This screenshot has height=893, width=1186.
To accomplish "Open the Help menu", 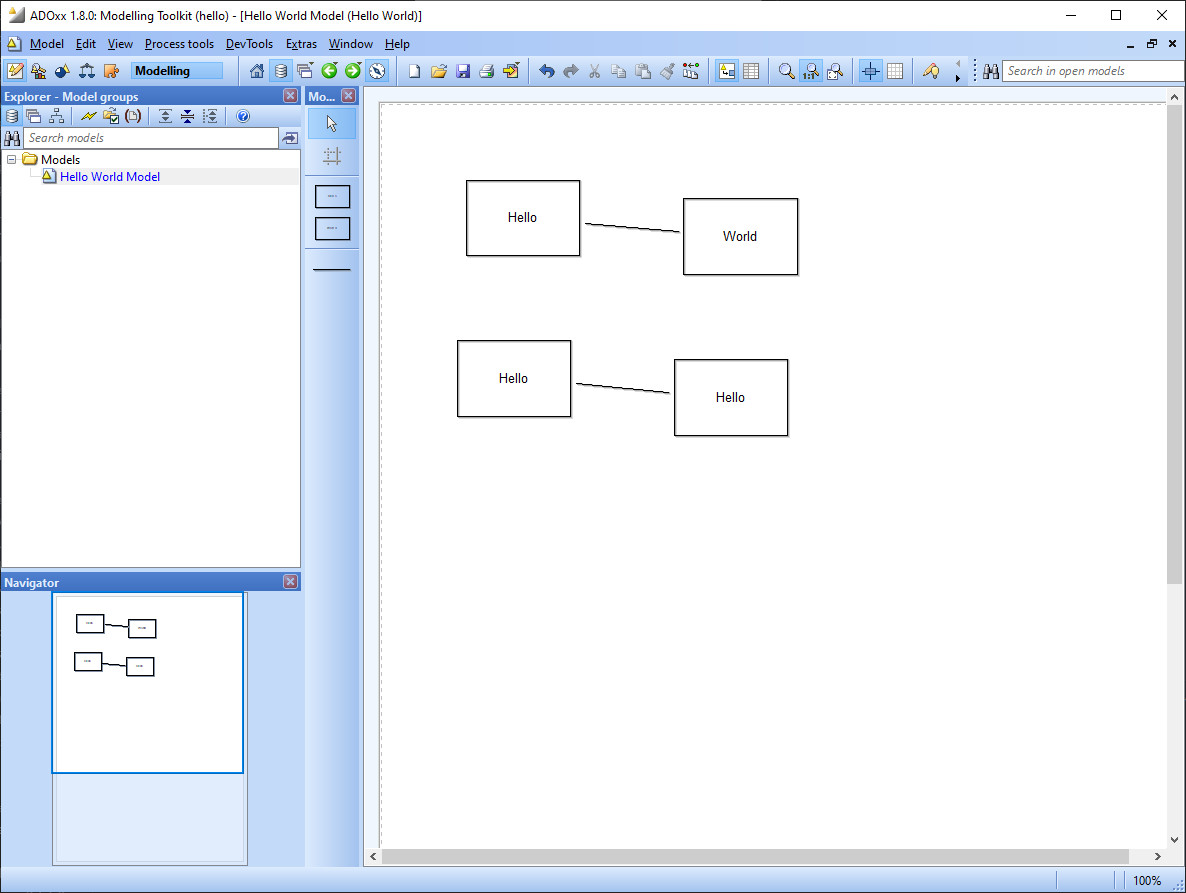I will [x=396, y=44].
